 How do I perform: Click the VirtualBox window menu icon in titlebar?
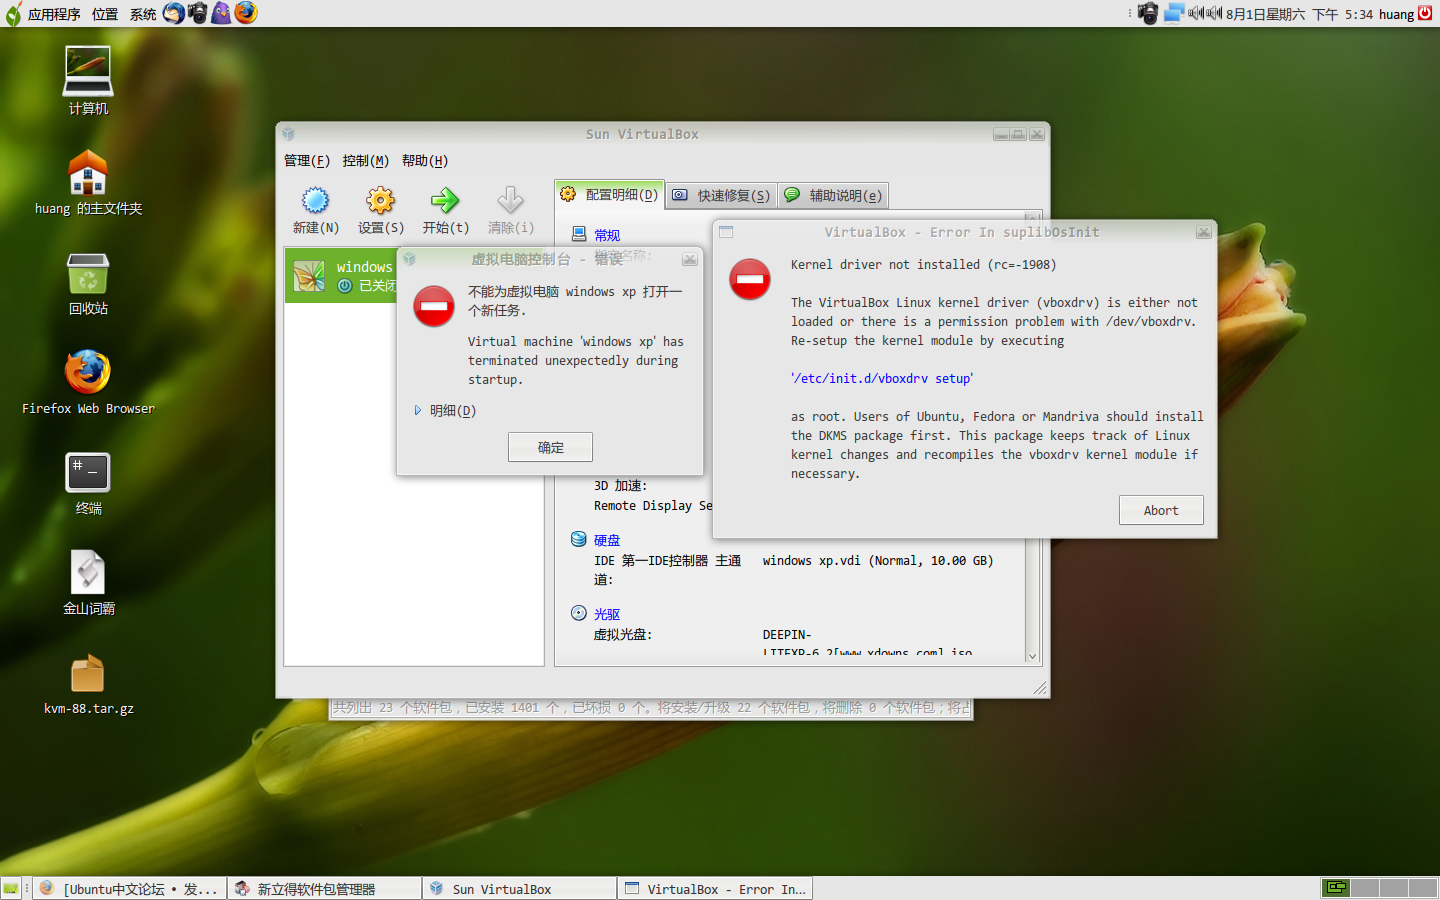tap(288, 134)
